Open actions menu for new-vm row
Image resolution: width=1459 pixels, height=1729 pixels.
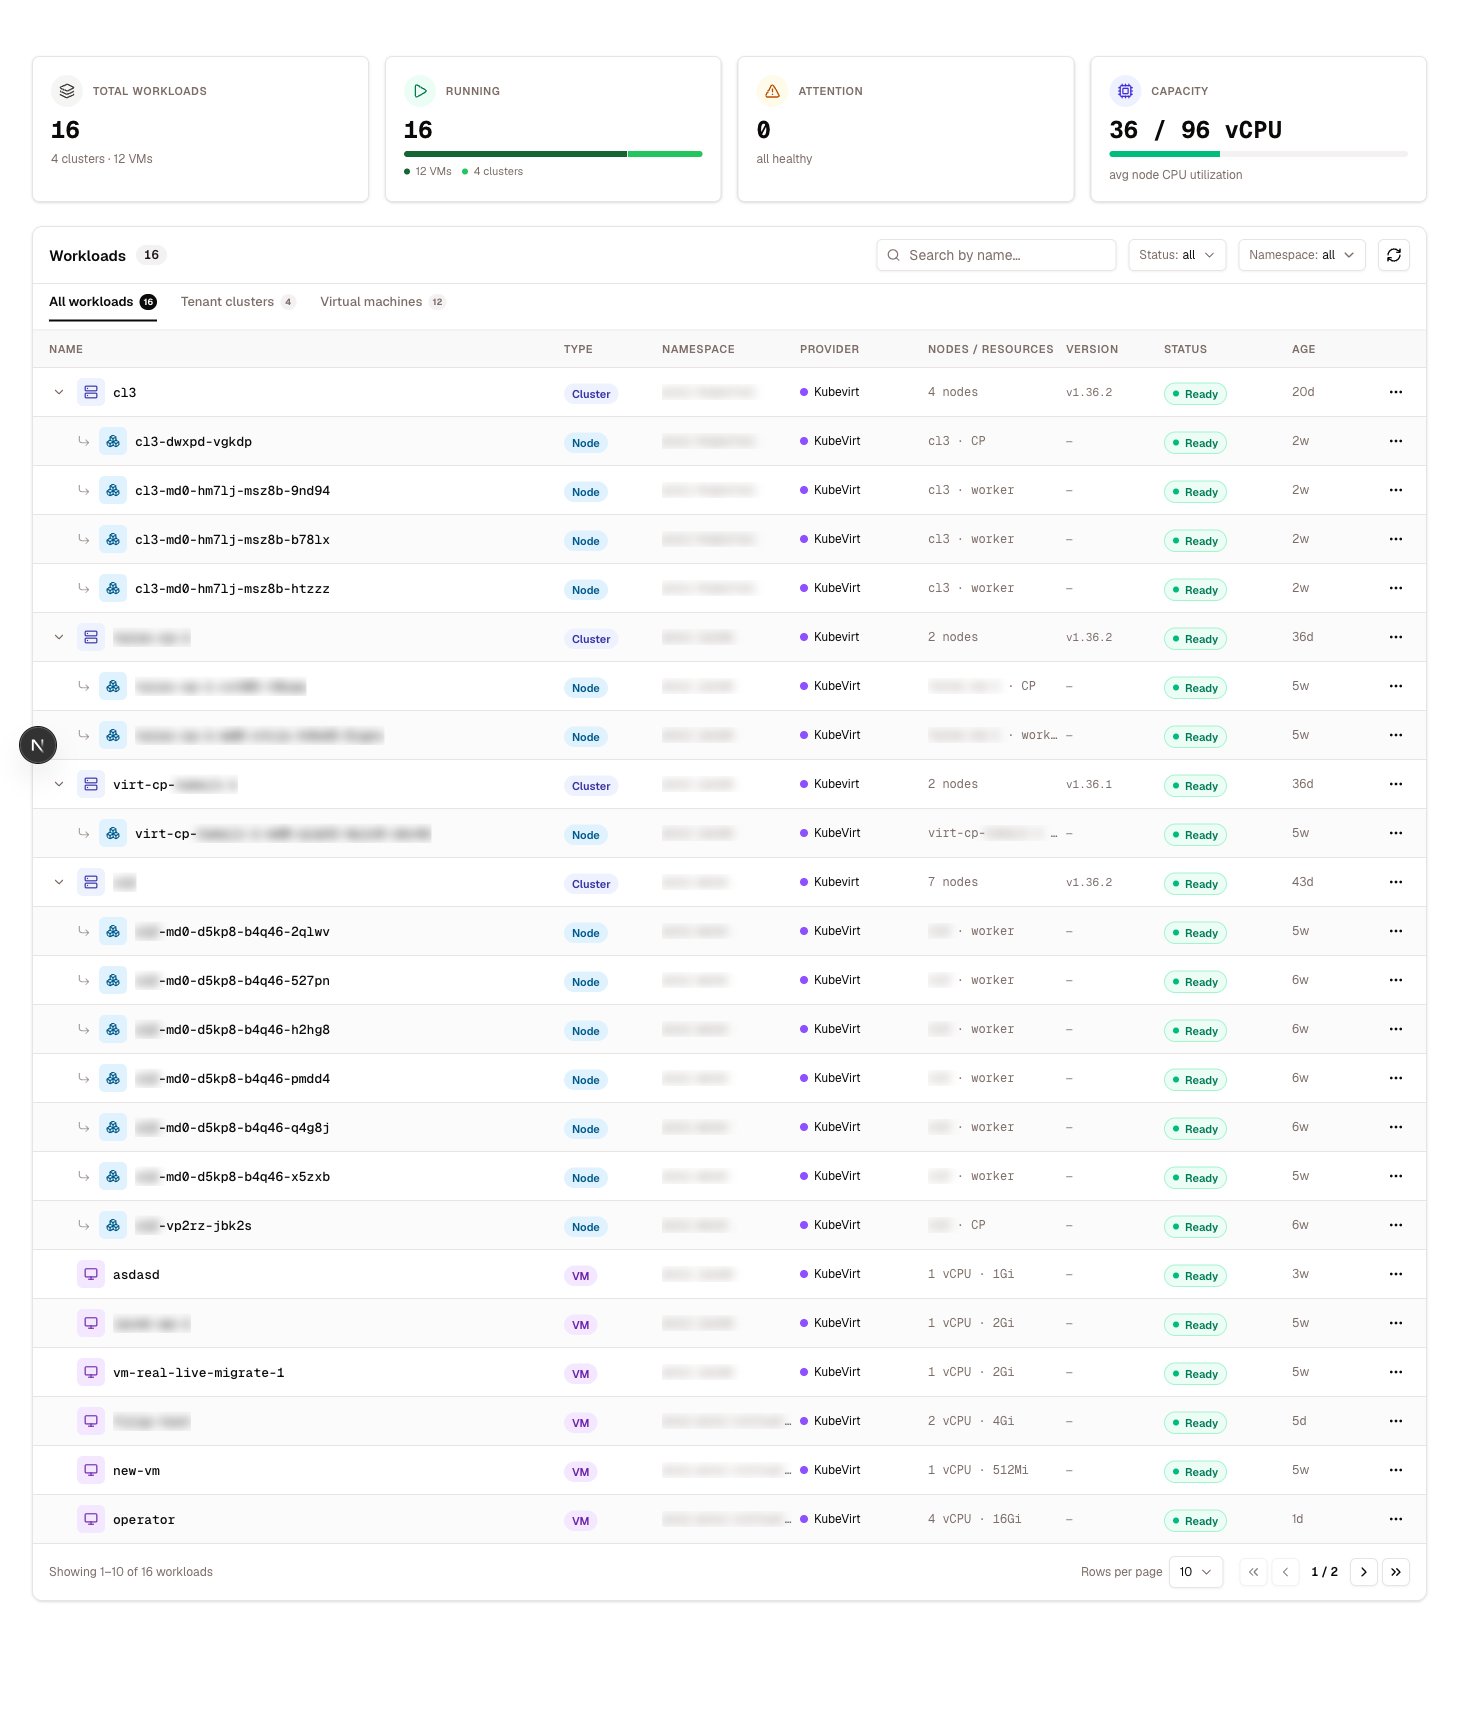click(1396, 1470)
